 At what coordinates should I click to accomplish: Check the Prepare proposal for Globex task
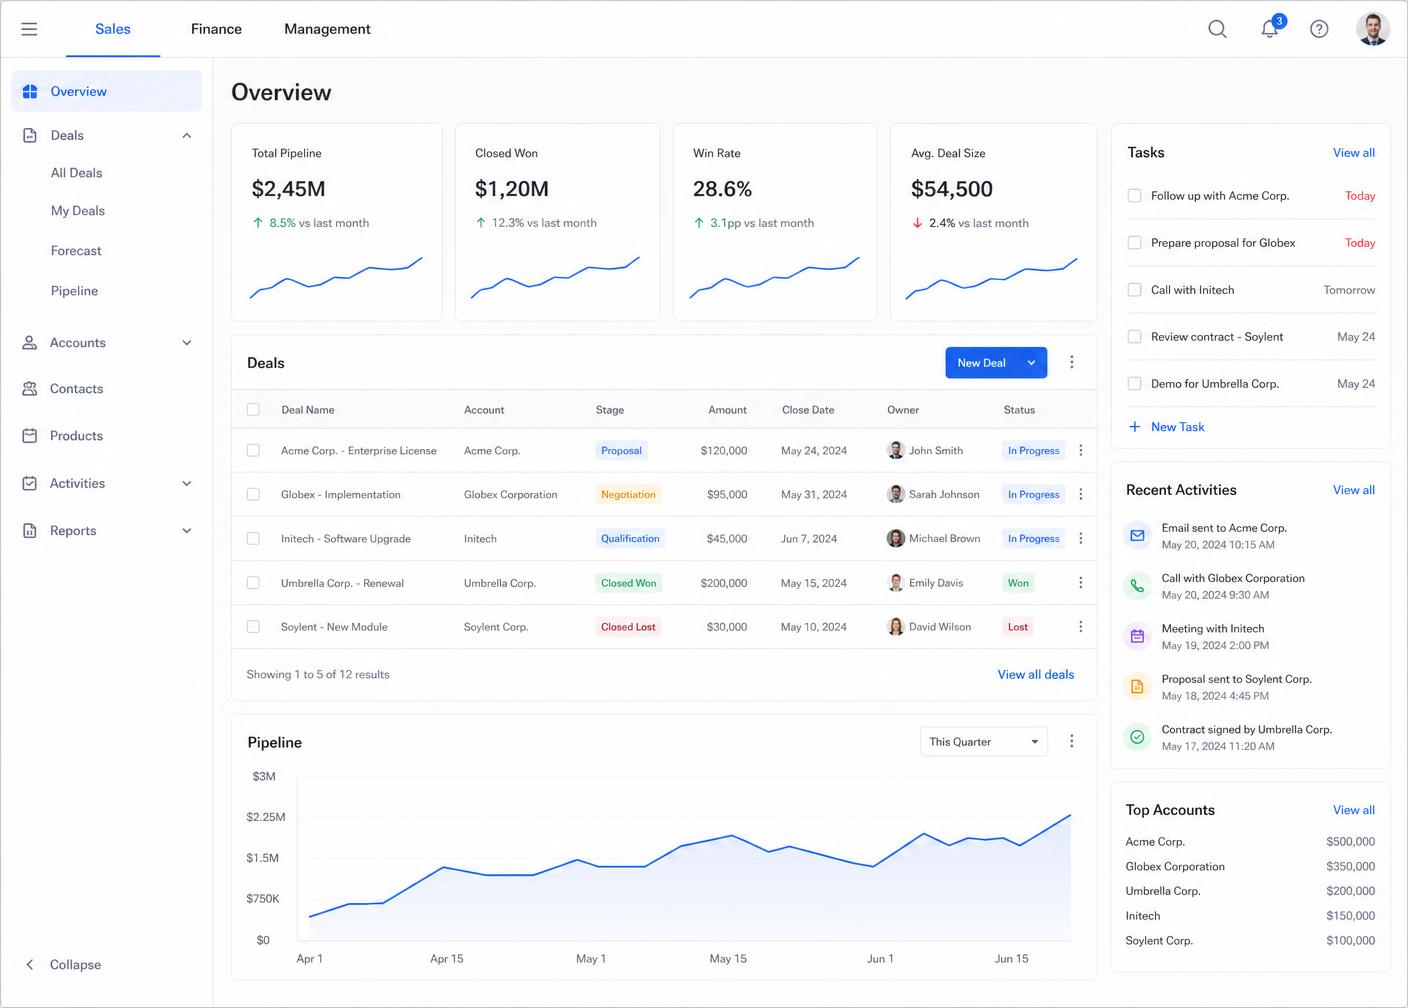[x=1134, y=243]
